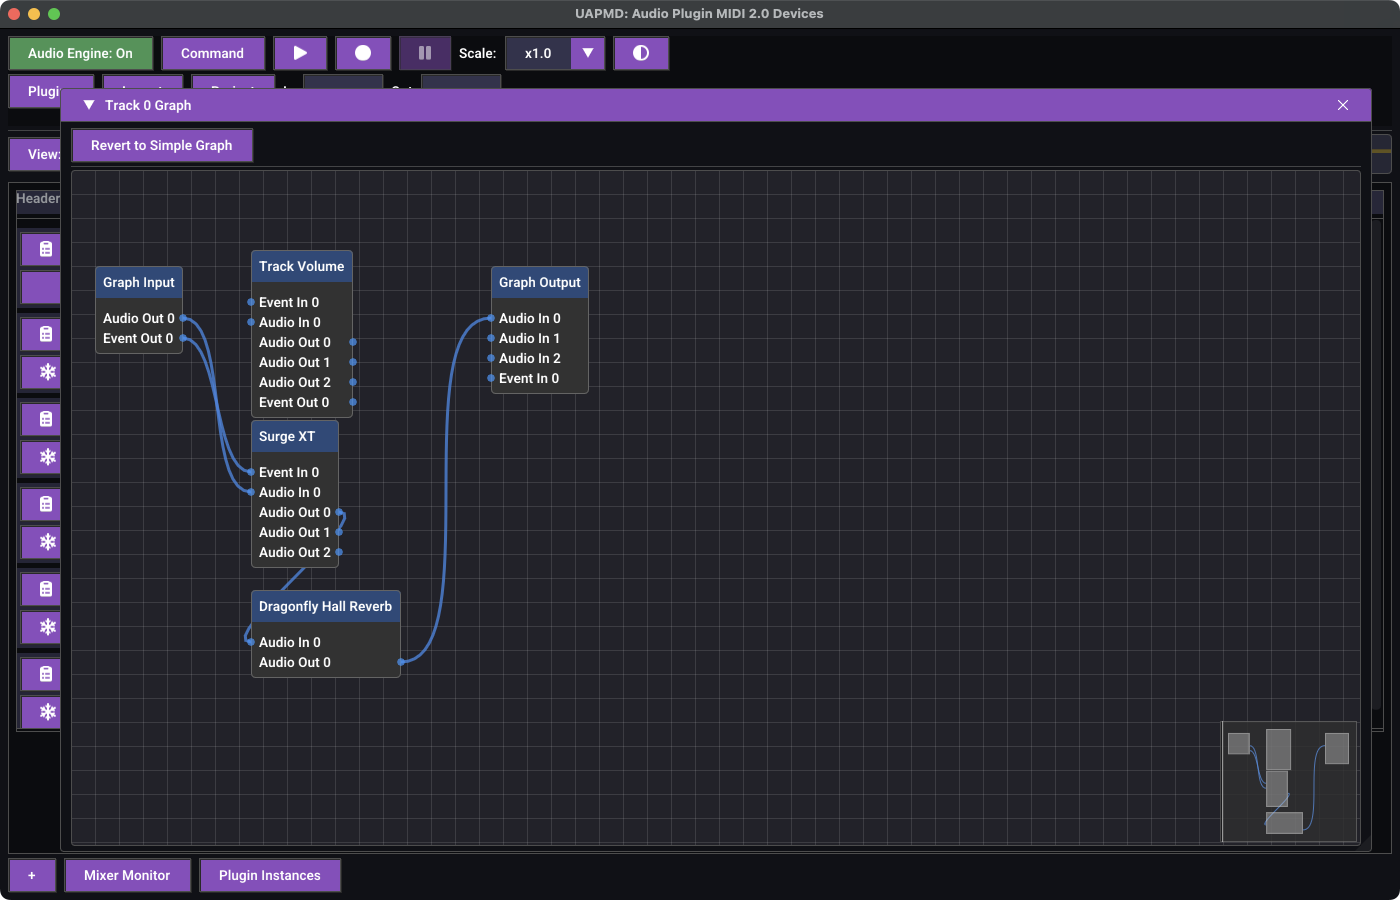Click Surge XT Audio In 0 pin

tap(251, 492)
